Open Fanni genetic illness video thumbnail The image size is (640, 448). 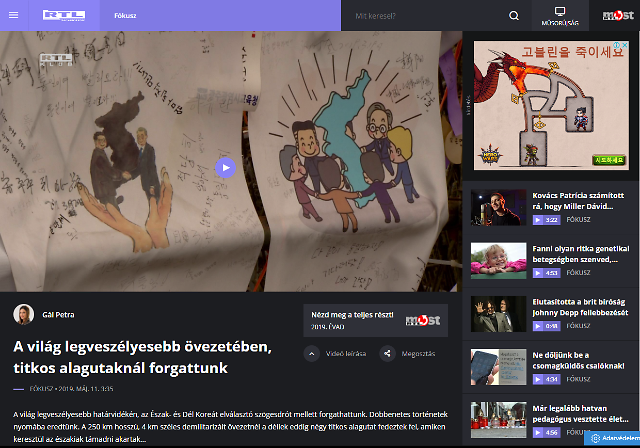[x=498, y=261]
